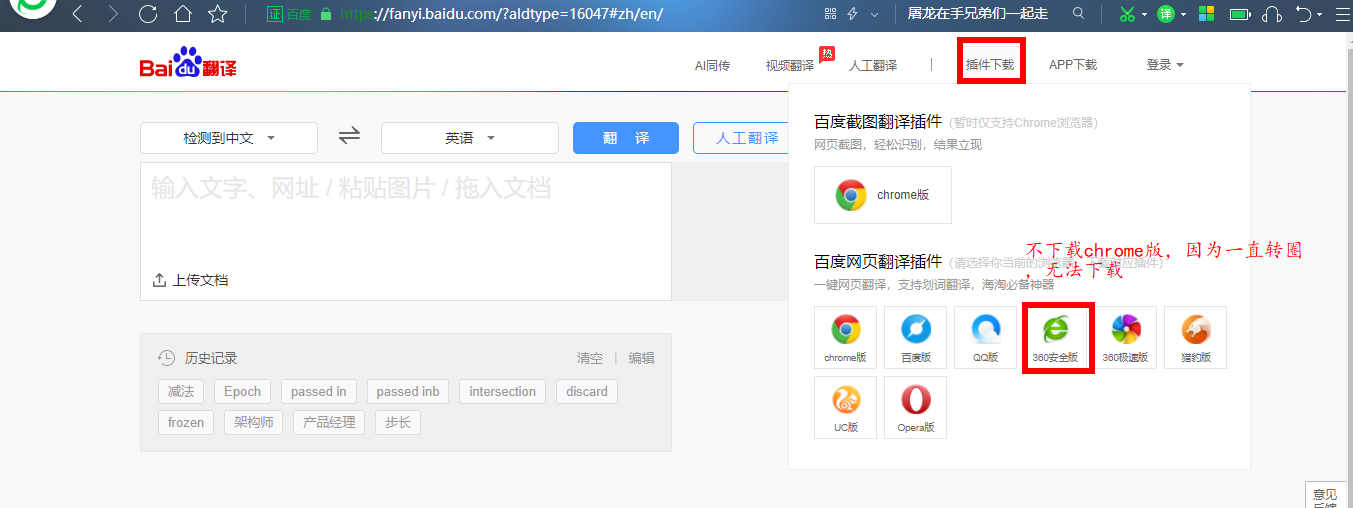Click the 清空 history link
The height and width of the screenshot is (508, 1353).
pyautogui.click(x=590, y=358)
